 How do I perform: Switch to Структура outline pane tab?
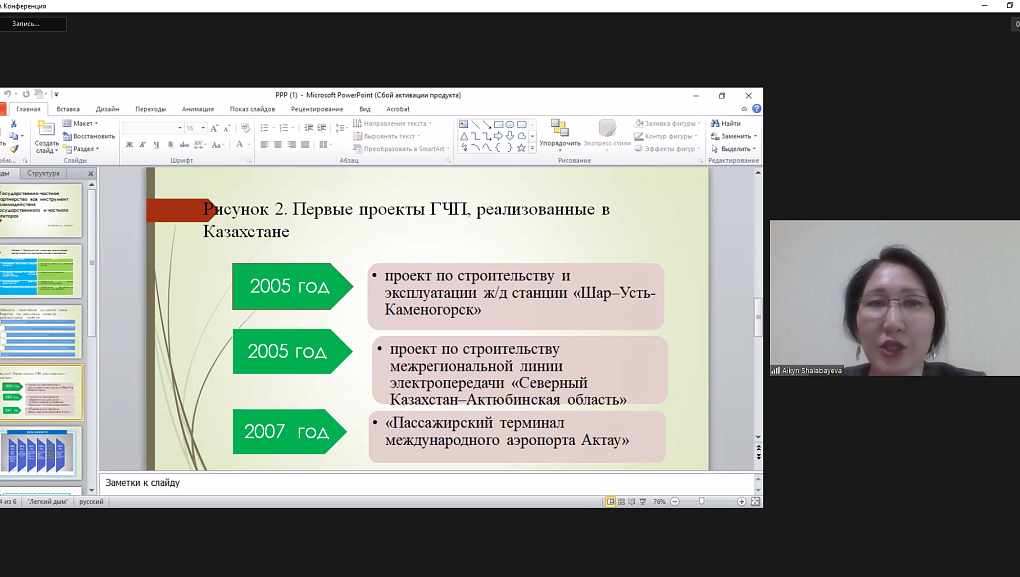tap(44, 173)
